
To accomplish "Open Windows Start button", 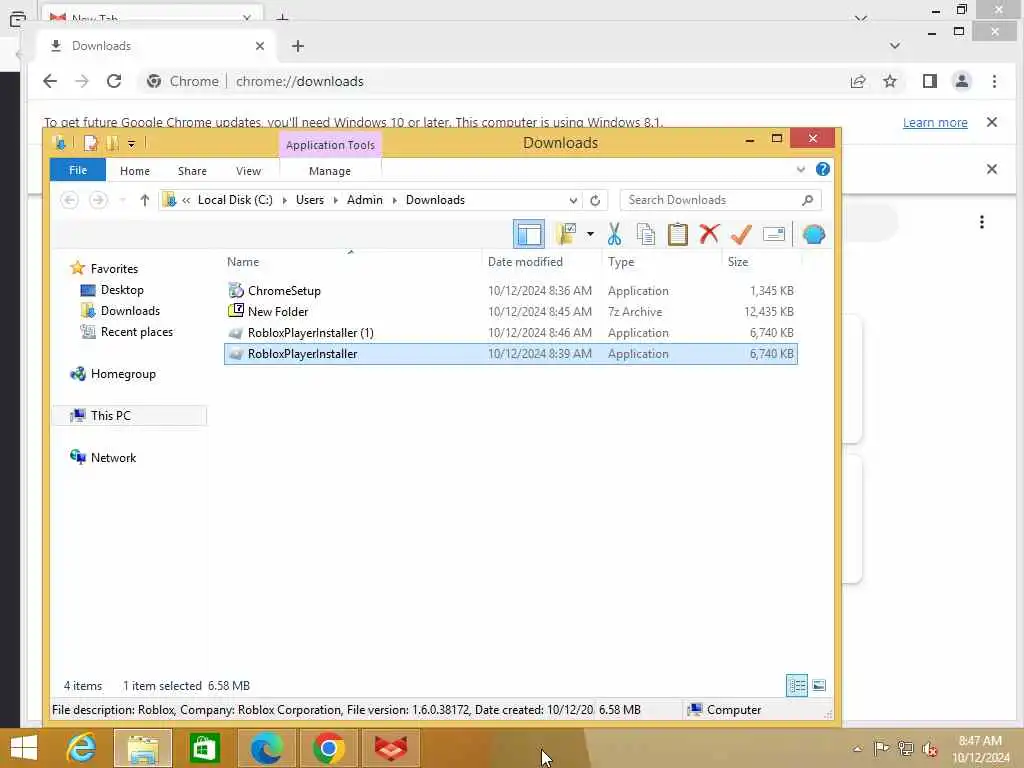I will (x=24, y=748).
